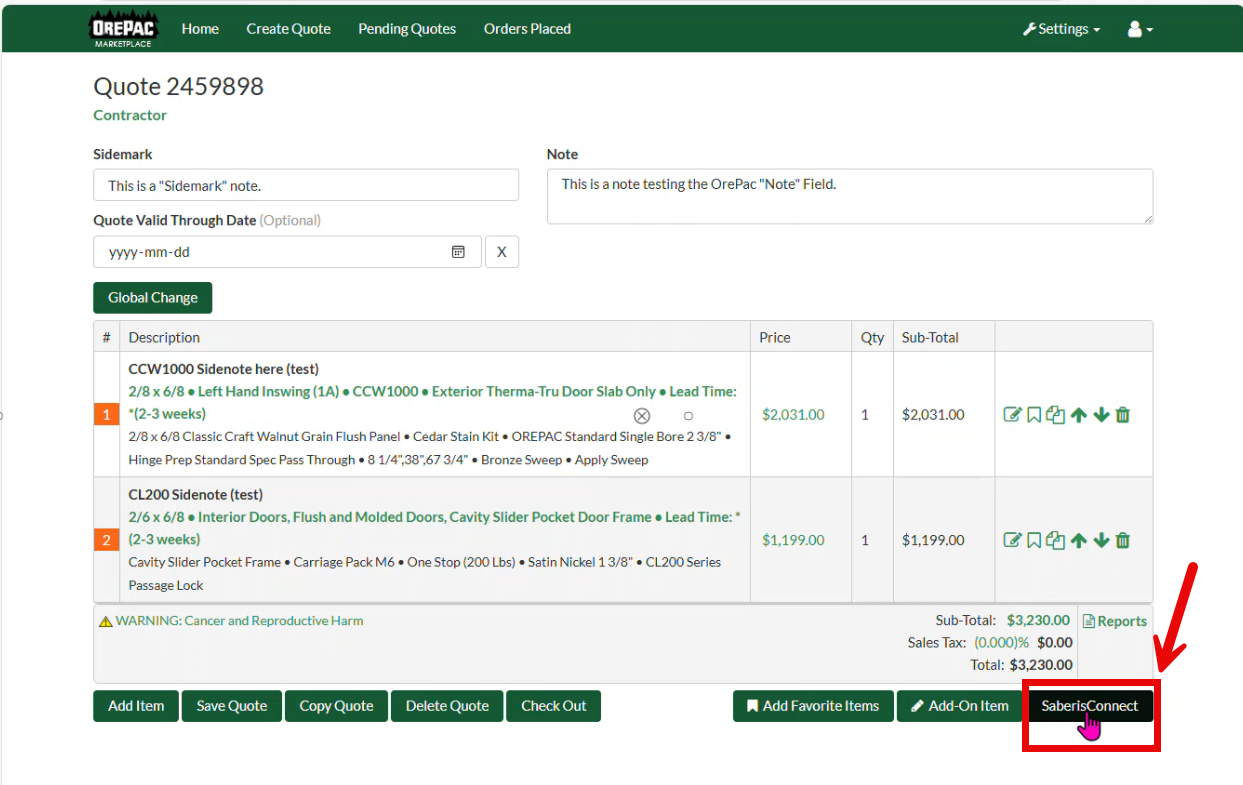Open the Settings dropdown menu
Viewport: 1243px width, 785px height.
click(1061, 29)
